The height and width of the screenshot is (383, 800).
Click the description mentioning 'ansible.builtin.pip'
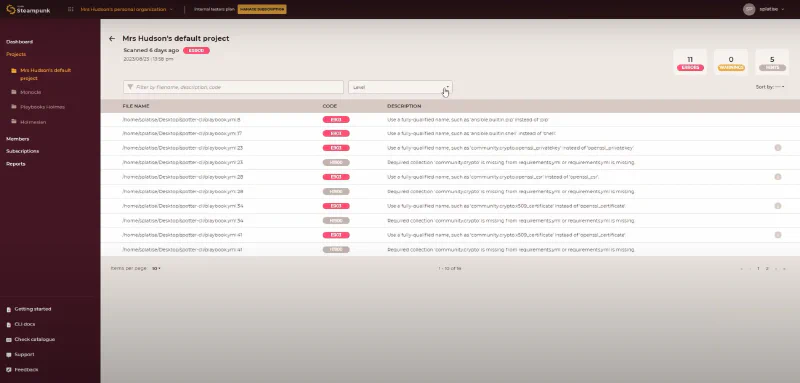[x=468, y=119]
